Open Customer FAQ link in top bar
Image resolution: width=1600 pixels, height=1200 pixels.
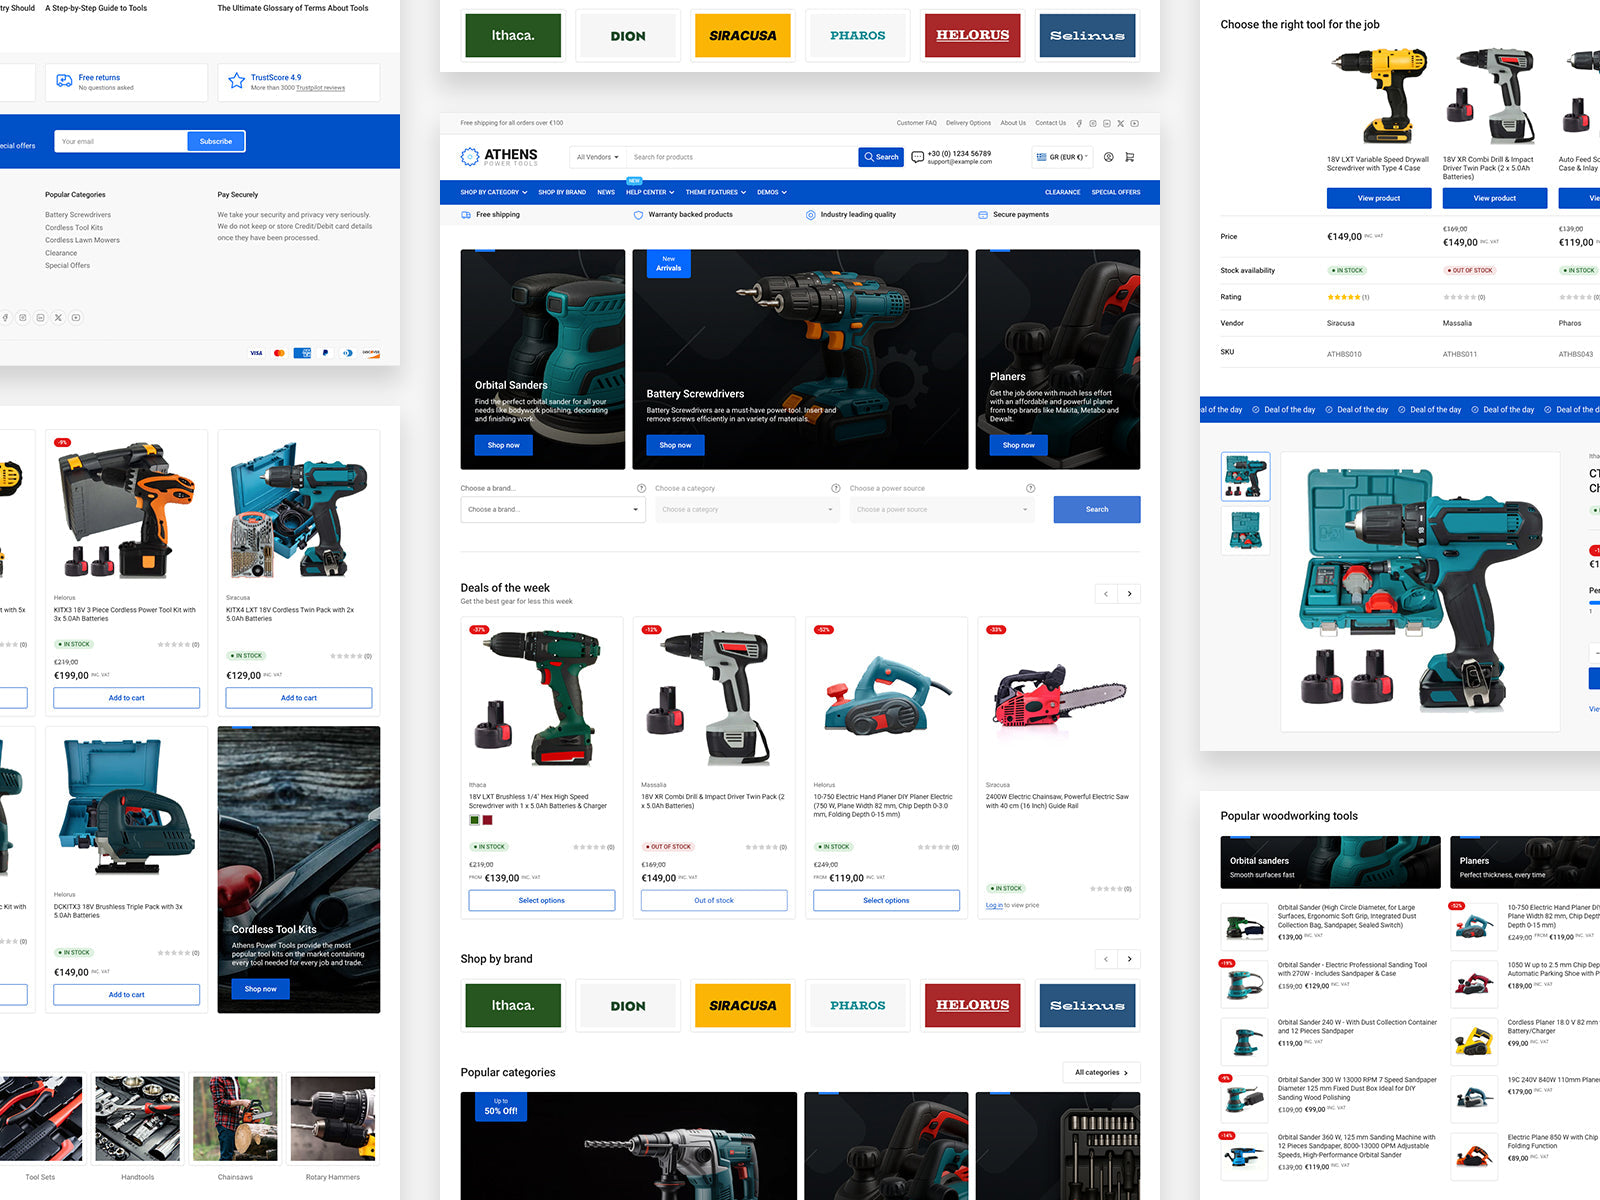click(x=916, y=123)
